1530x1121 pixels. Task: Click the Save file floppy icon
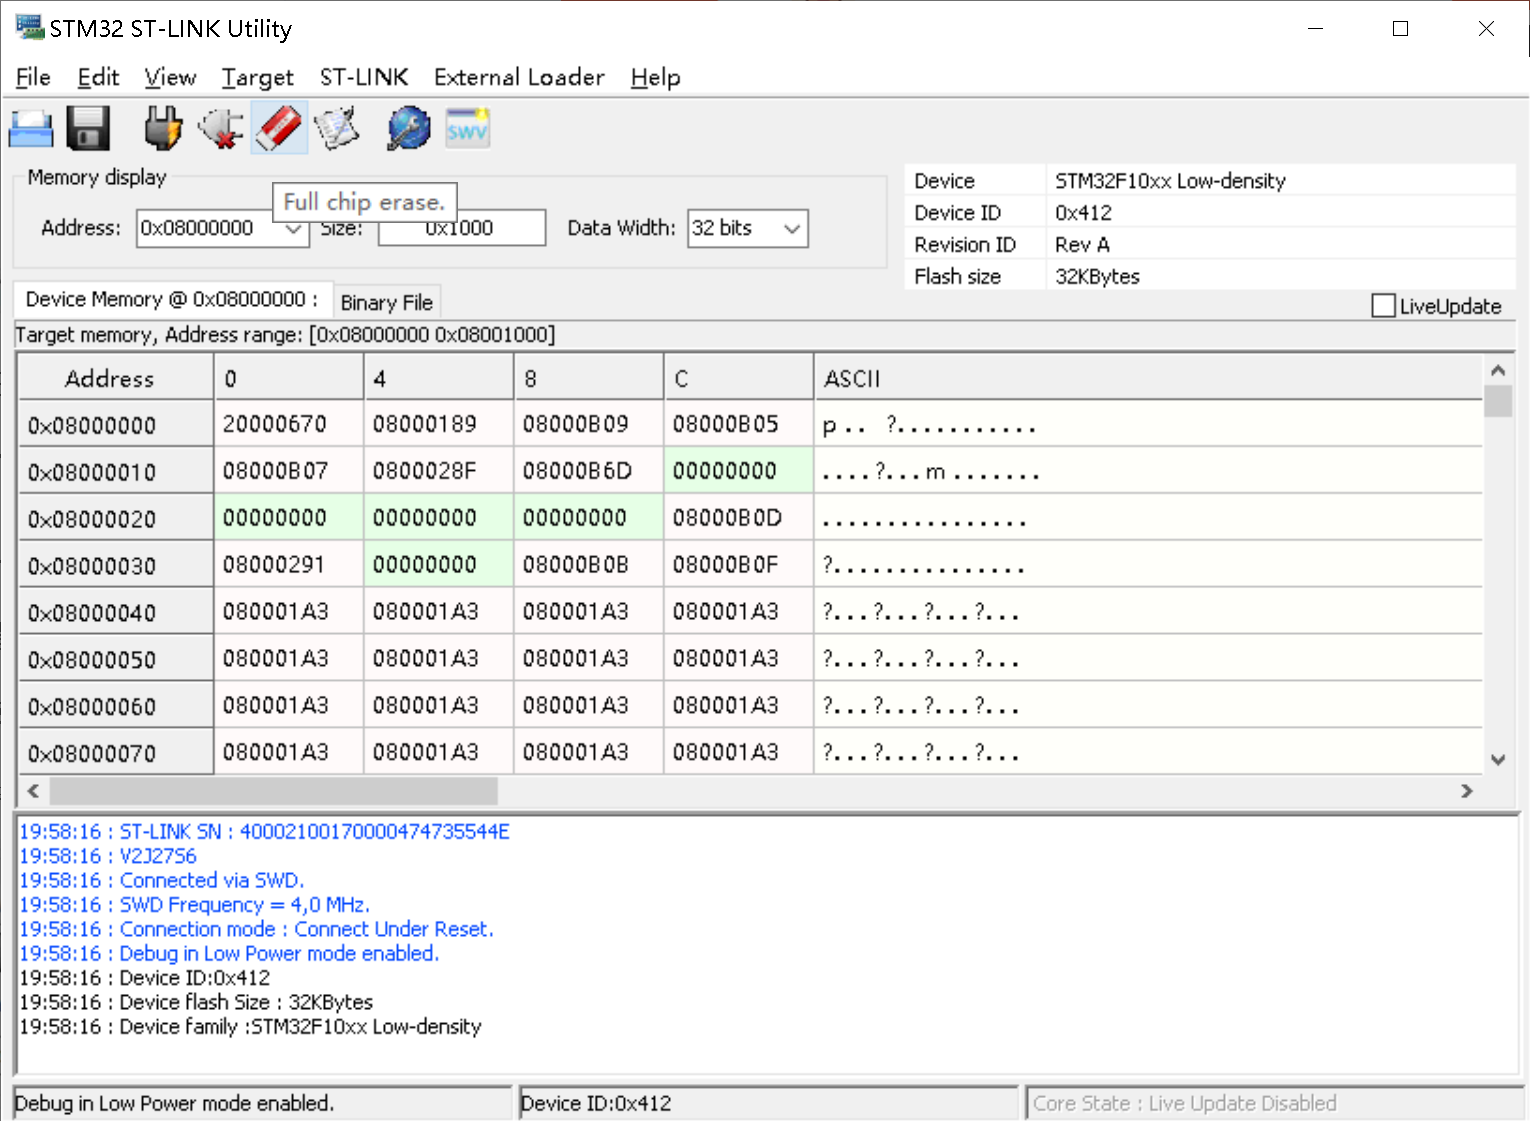88,129
